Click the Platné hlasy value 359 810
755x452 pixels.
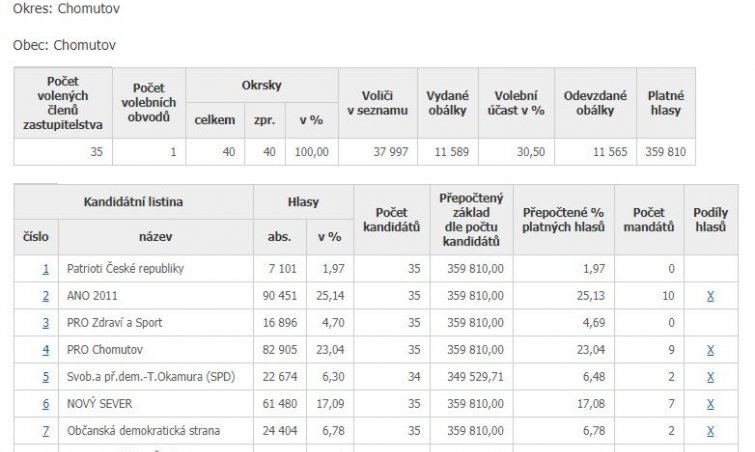coord(665,152)
